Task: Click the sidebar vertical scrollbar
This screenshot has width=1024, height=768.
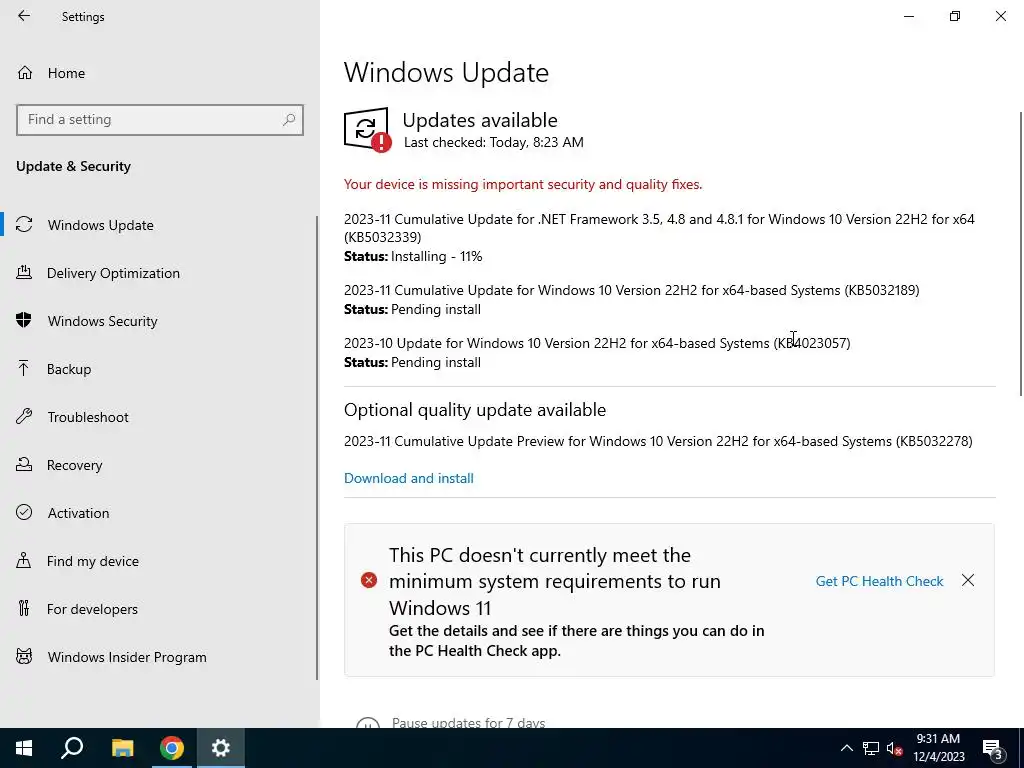Action: click(317, 447)
